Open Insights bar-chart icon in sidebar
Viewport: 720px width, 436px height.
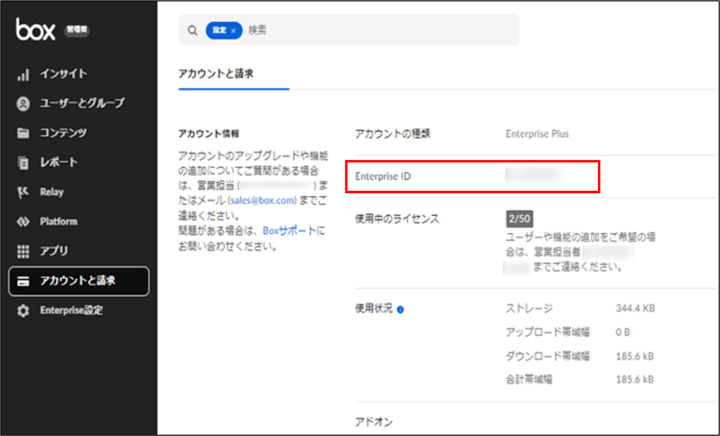[x=23, y=74]
